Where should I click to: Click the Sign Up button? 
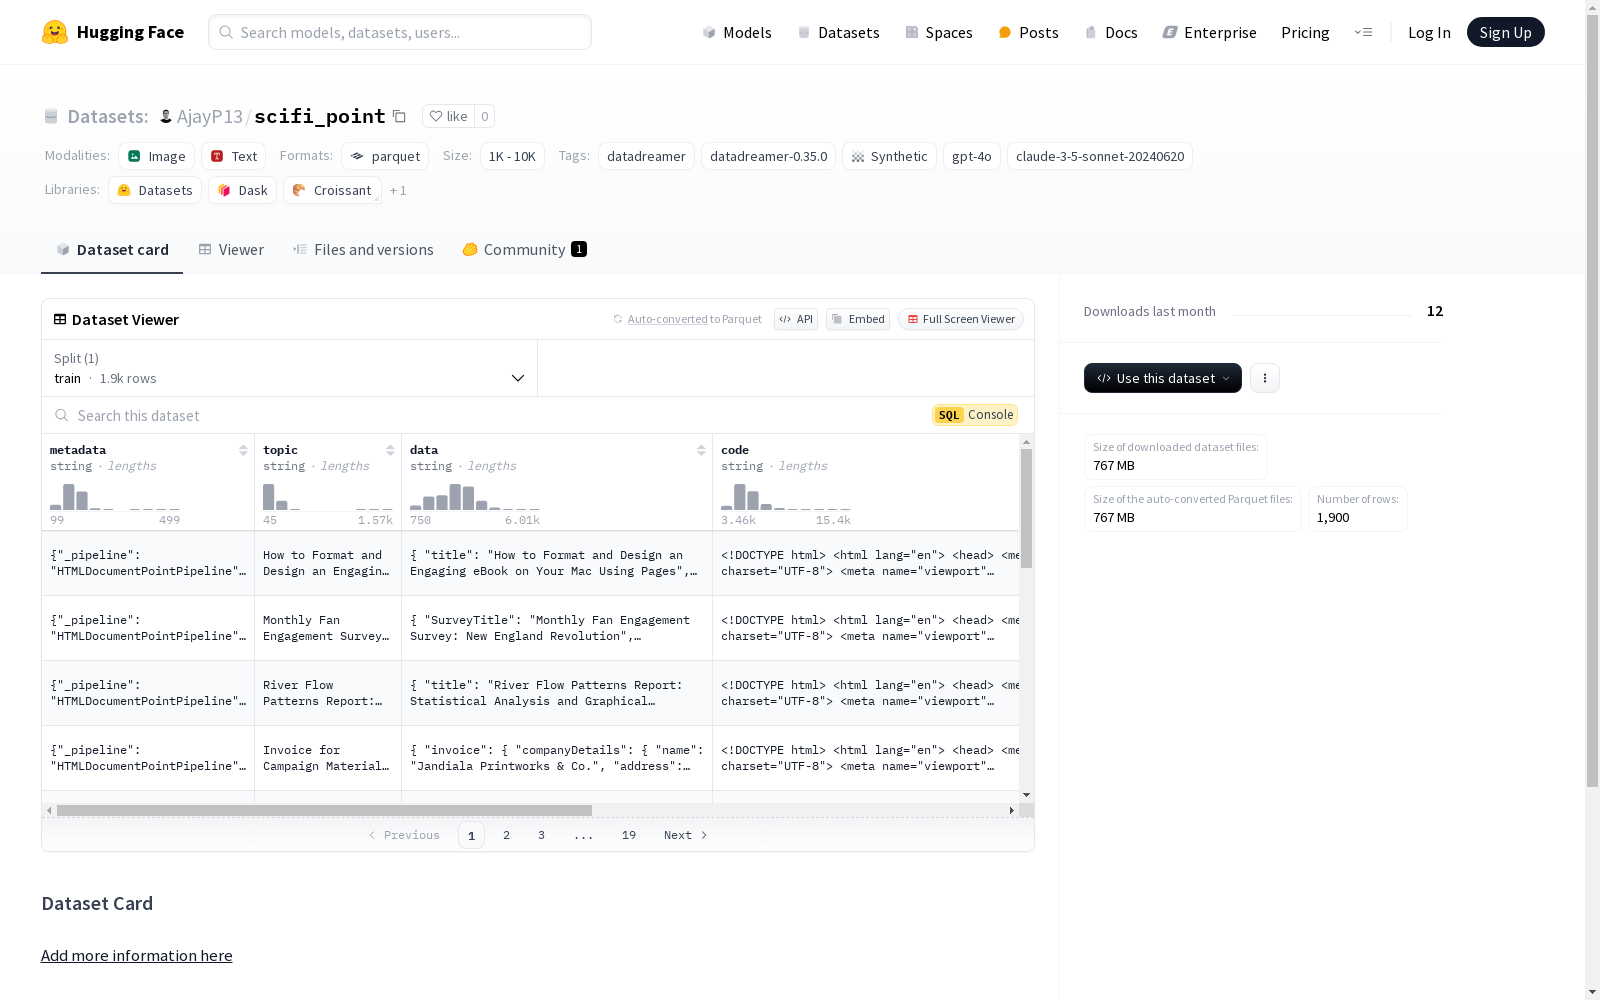pos(1505,32)
